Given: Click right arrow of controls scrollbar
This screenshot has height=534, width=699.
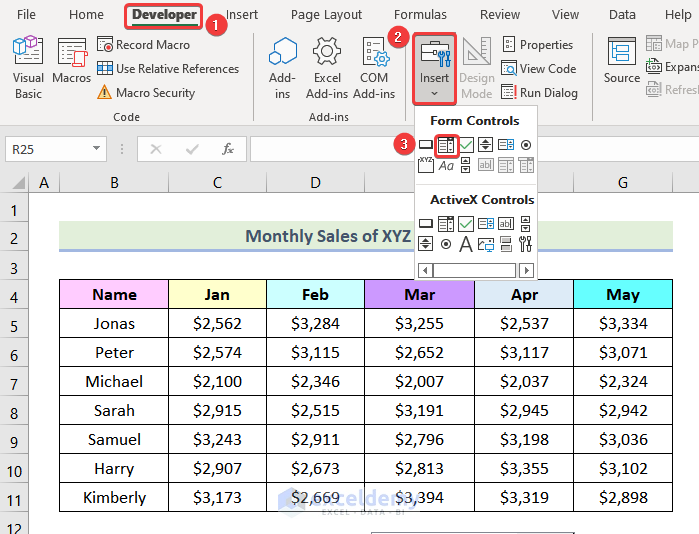Looking at the screenshot, I should tap(525, 270).
